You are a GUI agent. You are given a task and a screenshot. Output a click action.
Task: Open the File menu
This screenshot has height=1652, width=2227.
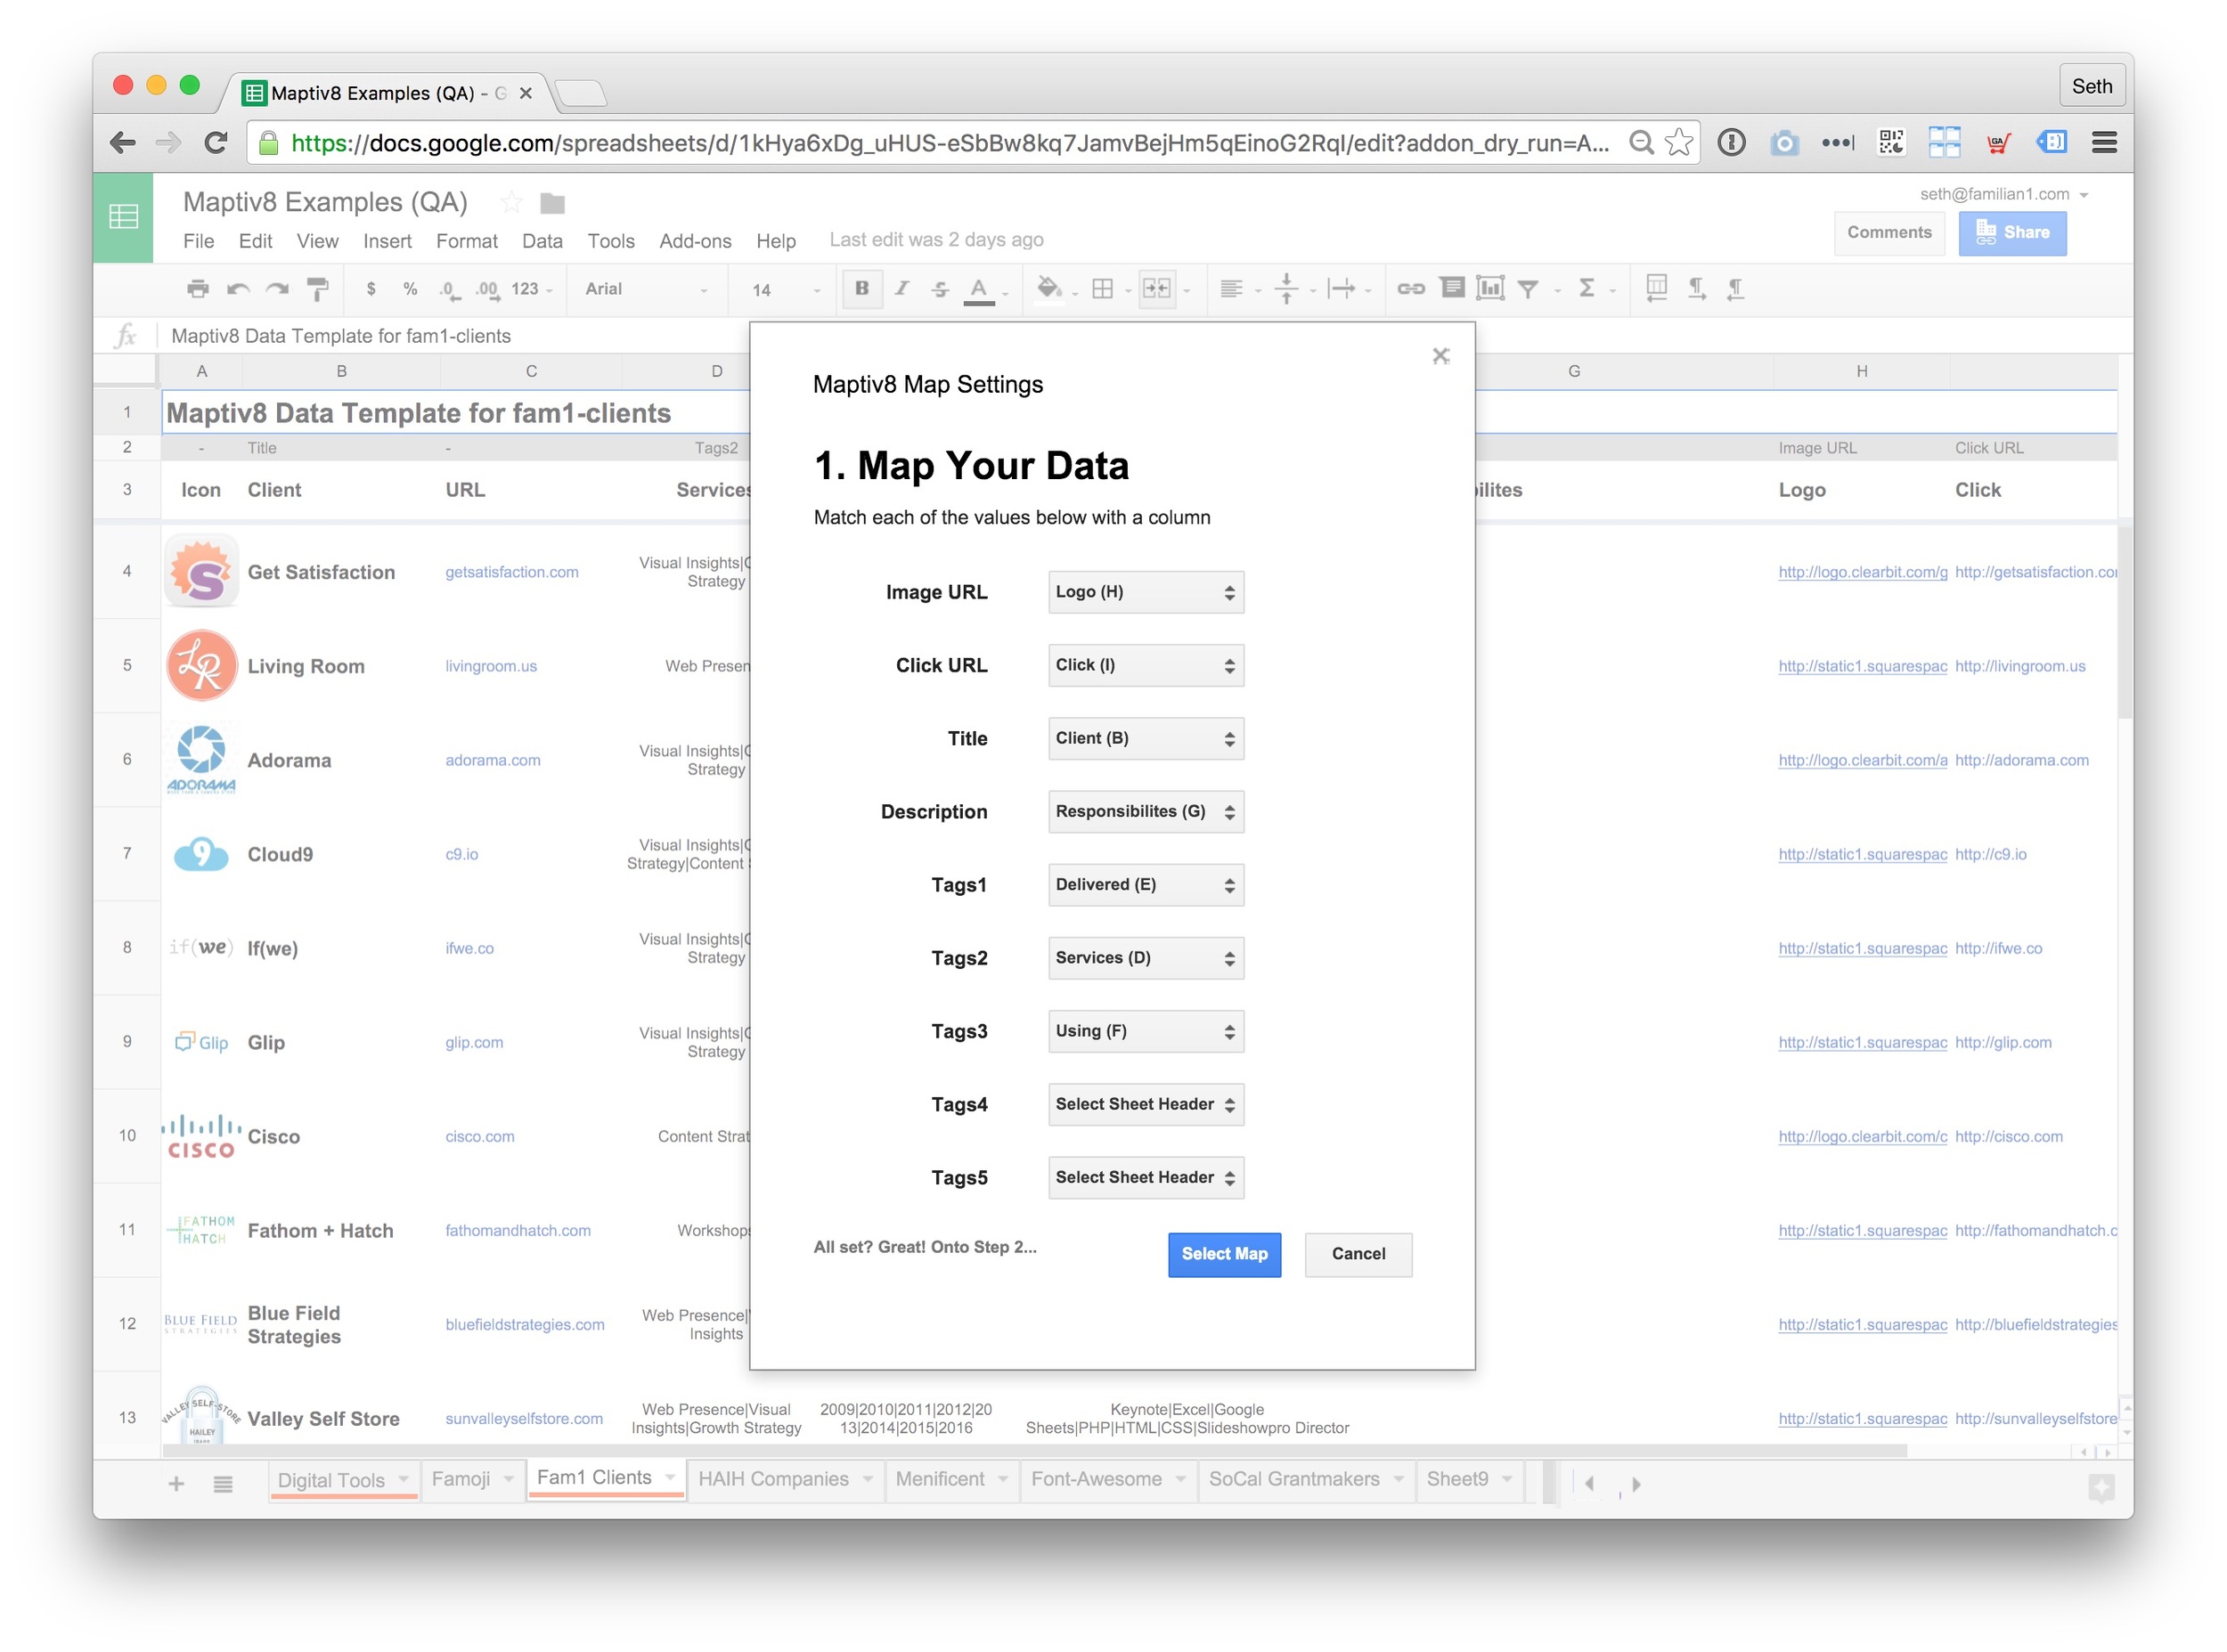tap(198, 241)
